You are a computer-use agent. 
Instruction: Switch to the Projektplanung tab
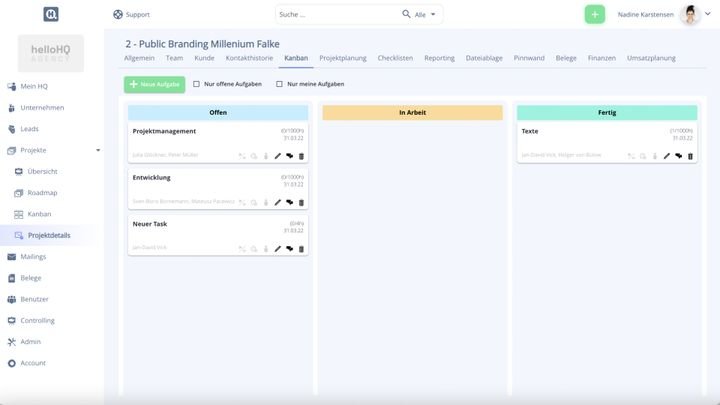tap(343, 58)
